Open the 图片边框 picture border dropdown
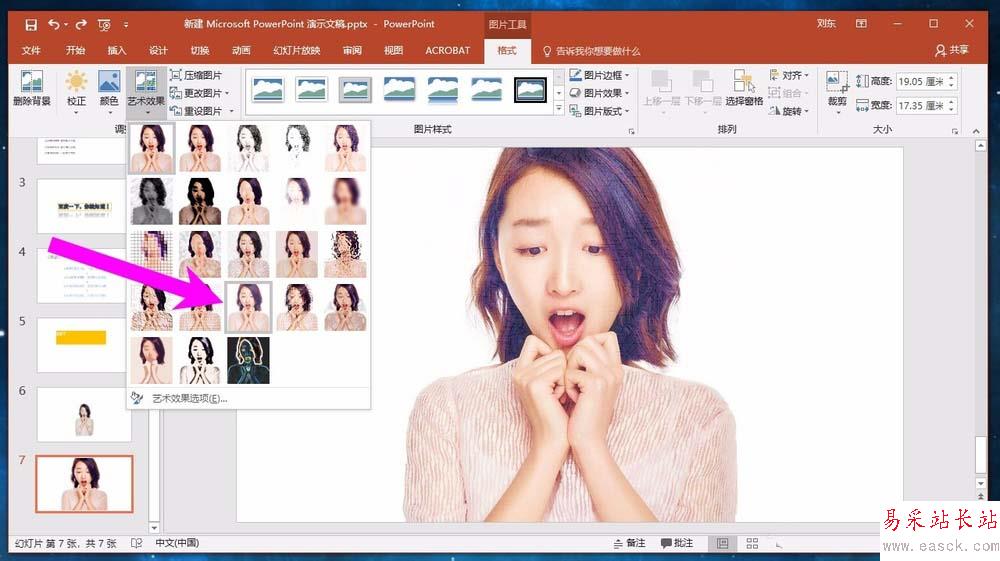 coord(599,75)
